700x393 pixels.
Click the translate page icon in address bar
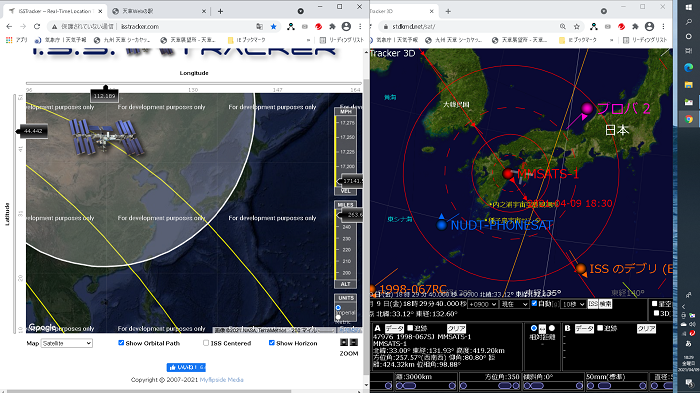click(x=259, y=27)
